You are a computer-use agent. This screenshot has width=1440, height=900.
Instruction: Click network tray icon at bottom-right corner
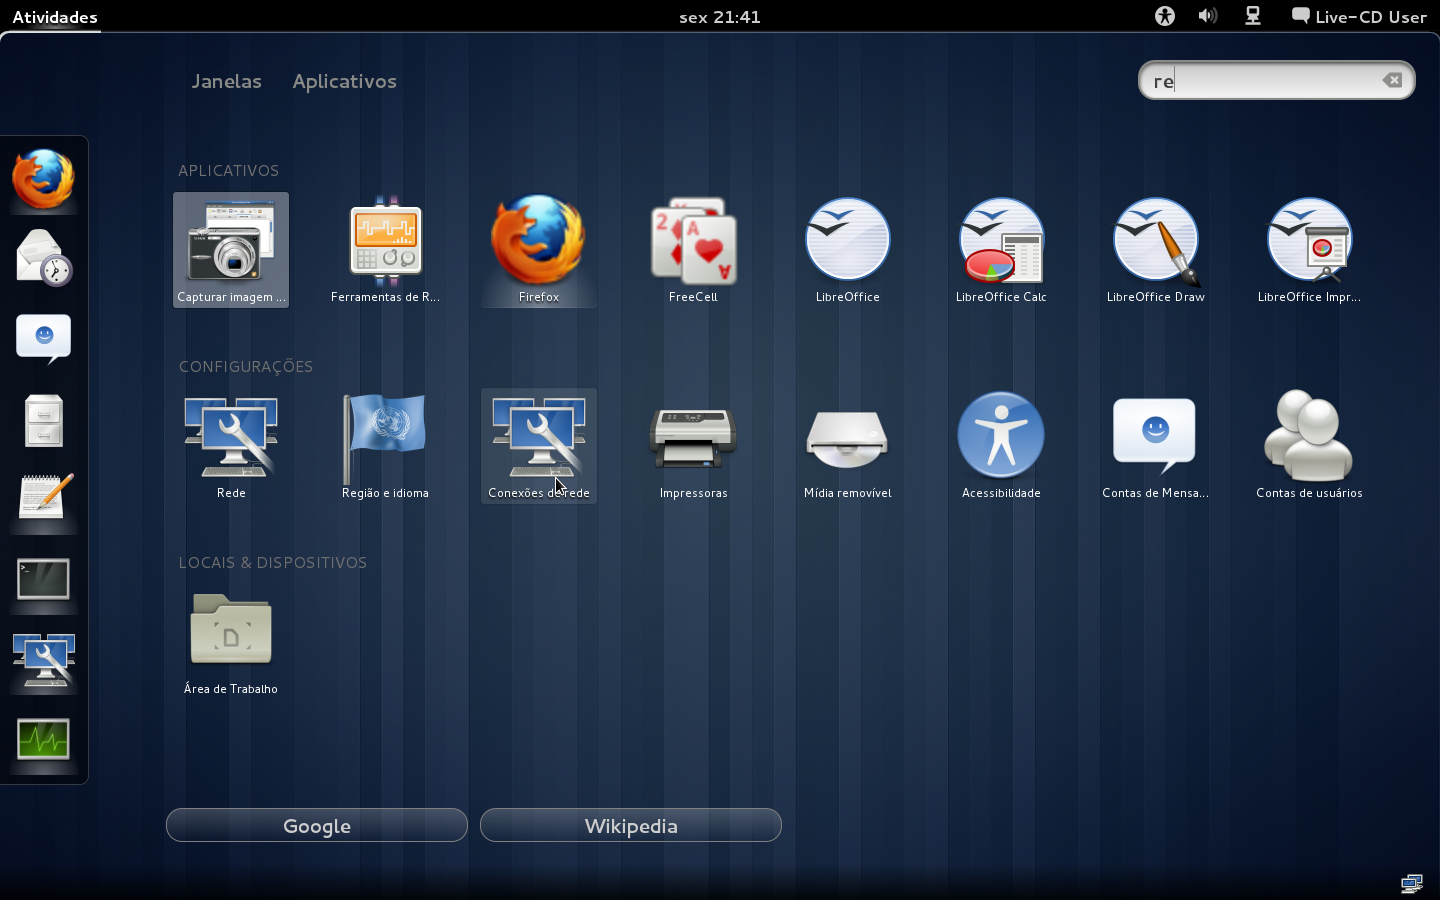pos(1412,883)
